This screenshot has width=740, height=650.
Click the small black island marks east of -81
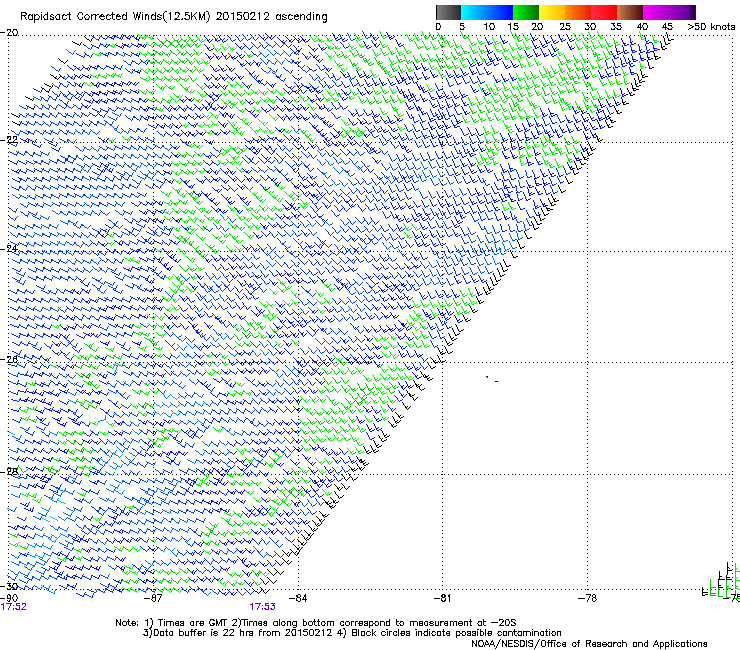point(492,379)
